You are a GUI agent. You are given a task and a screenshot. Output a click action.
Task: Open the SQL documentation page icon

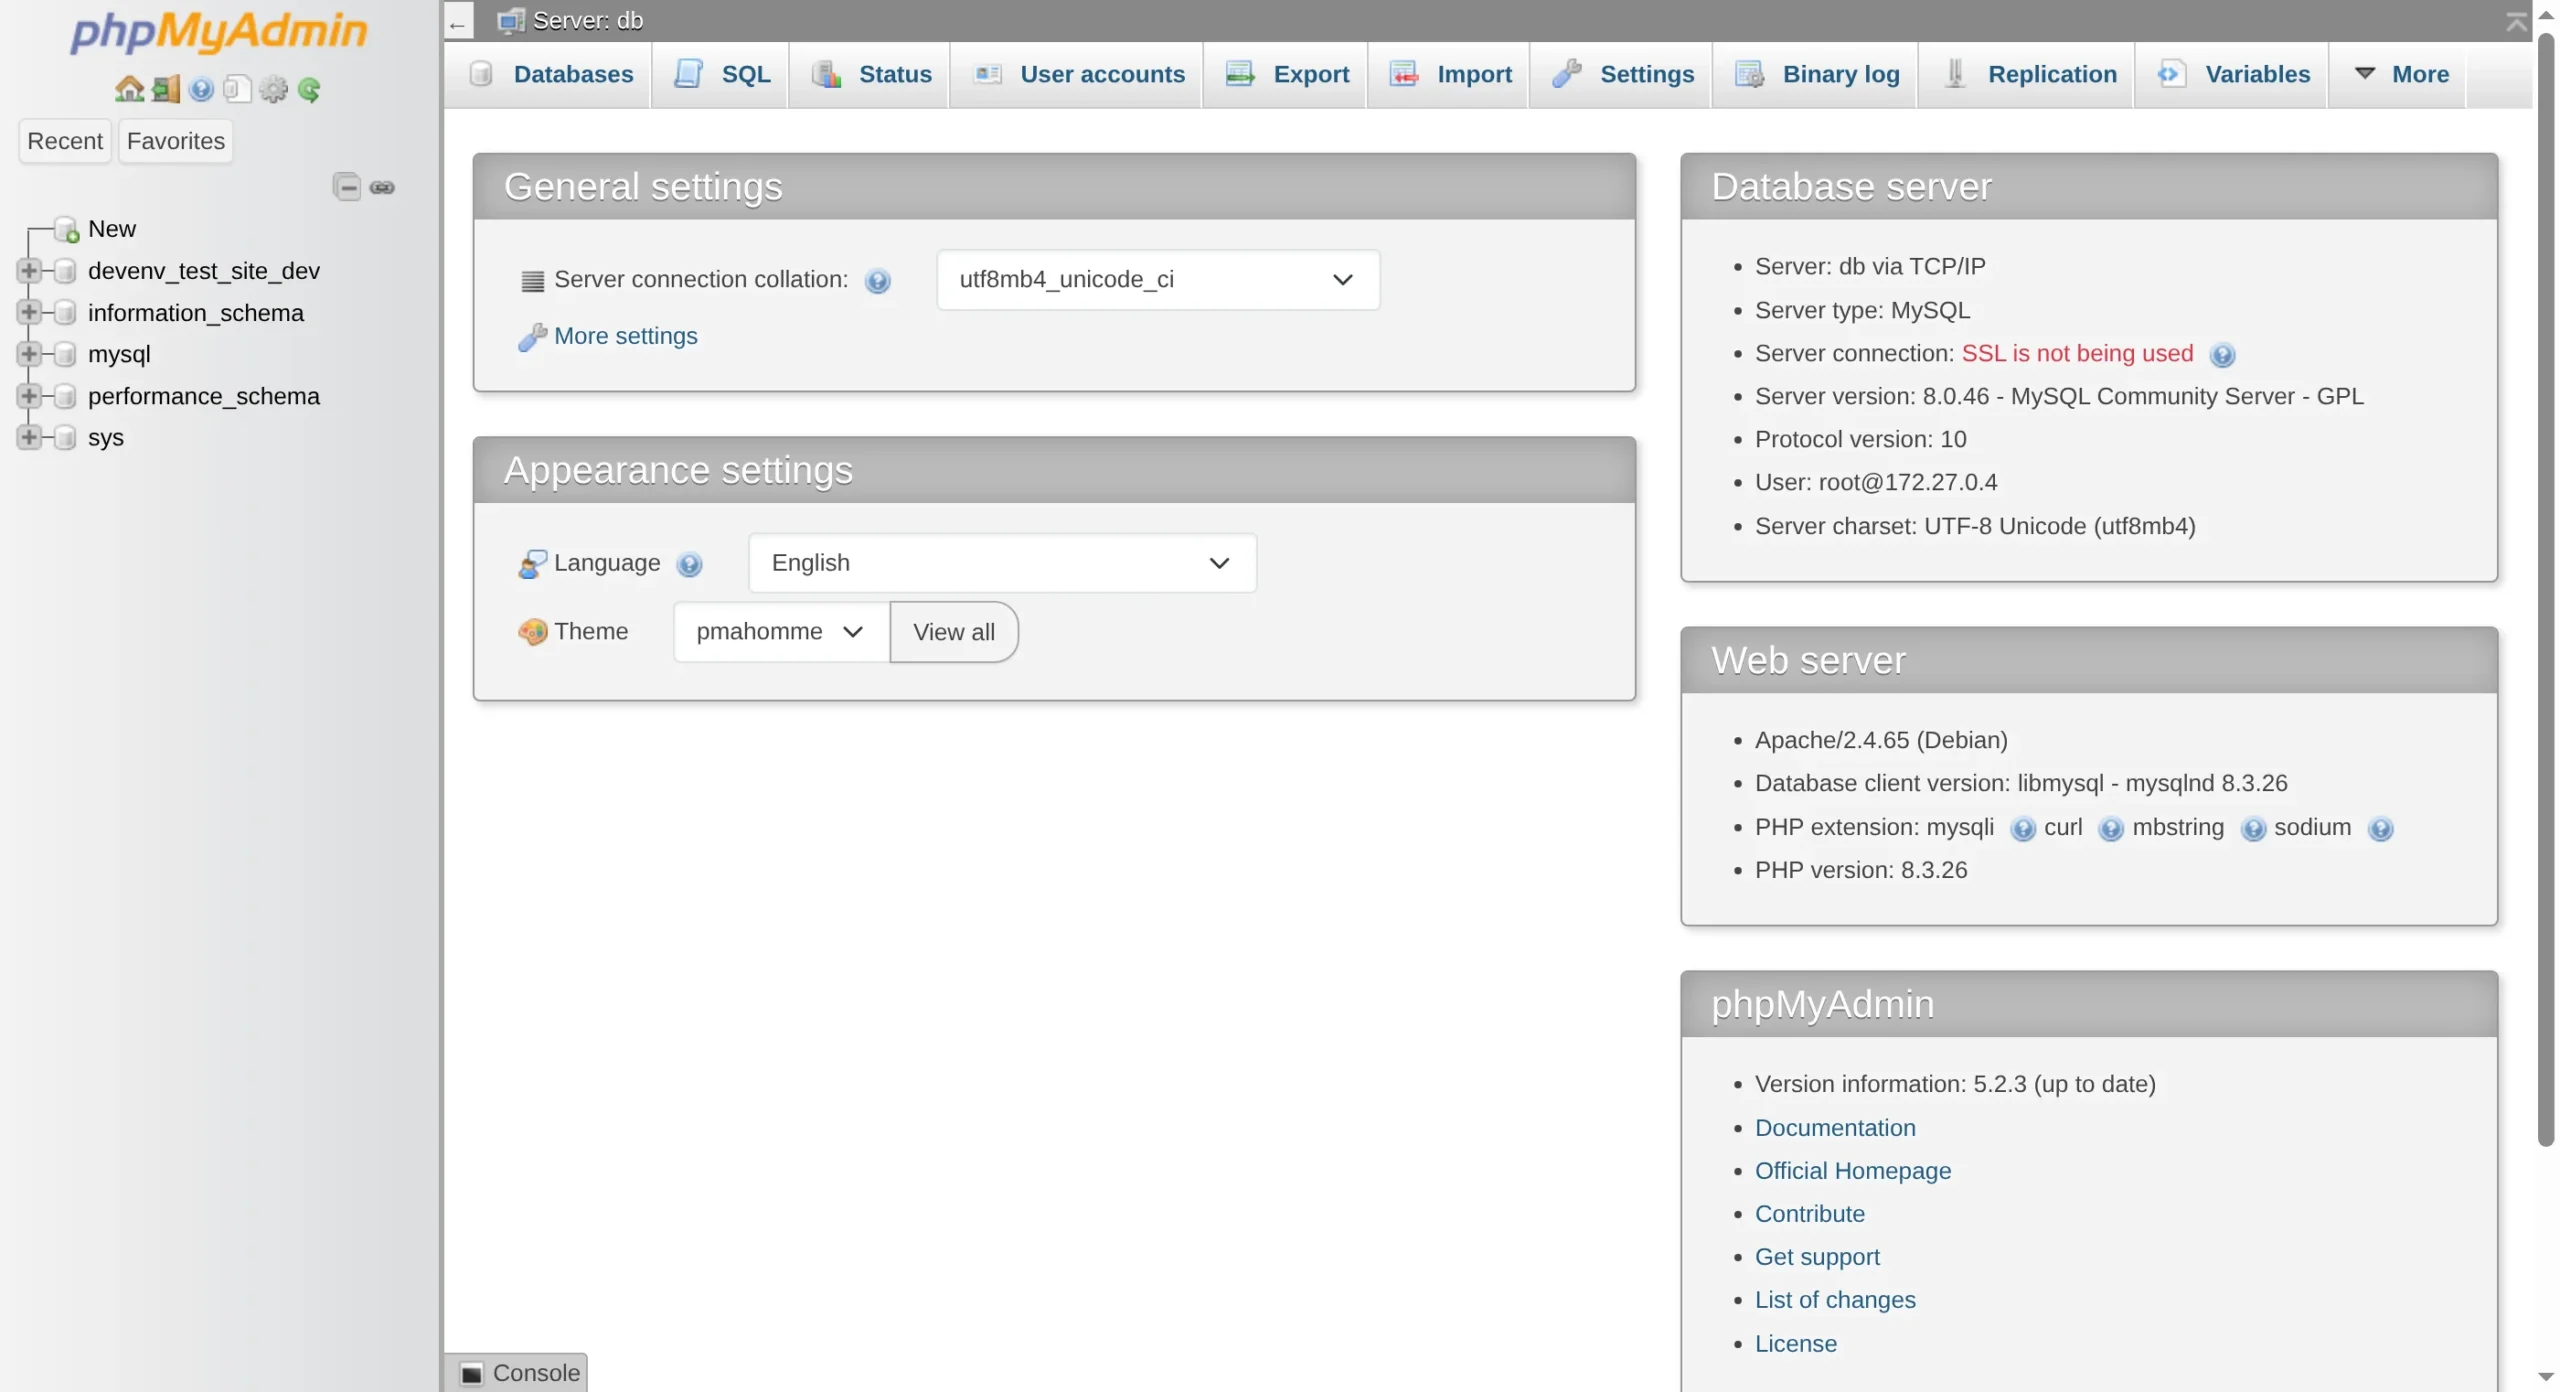[x=236, y=89]
